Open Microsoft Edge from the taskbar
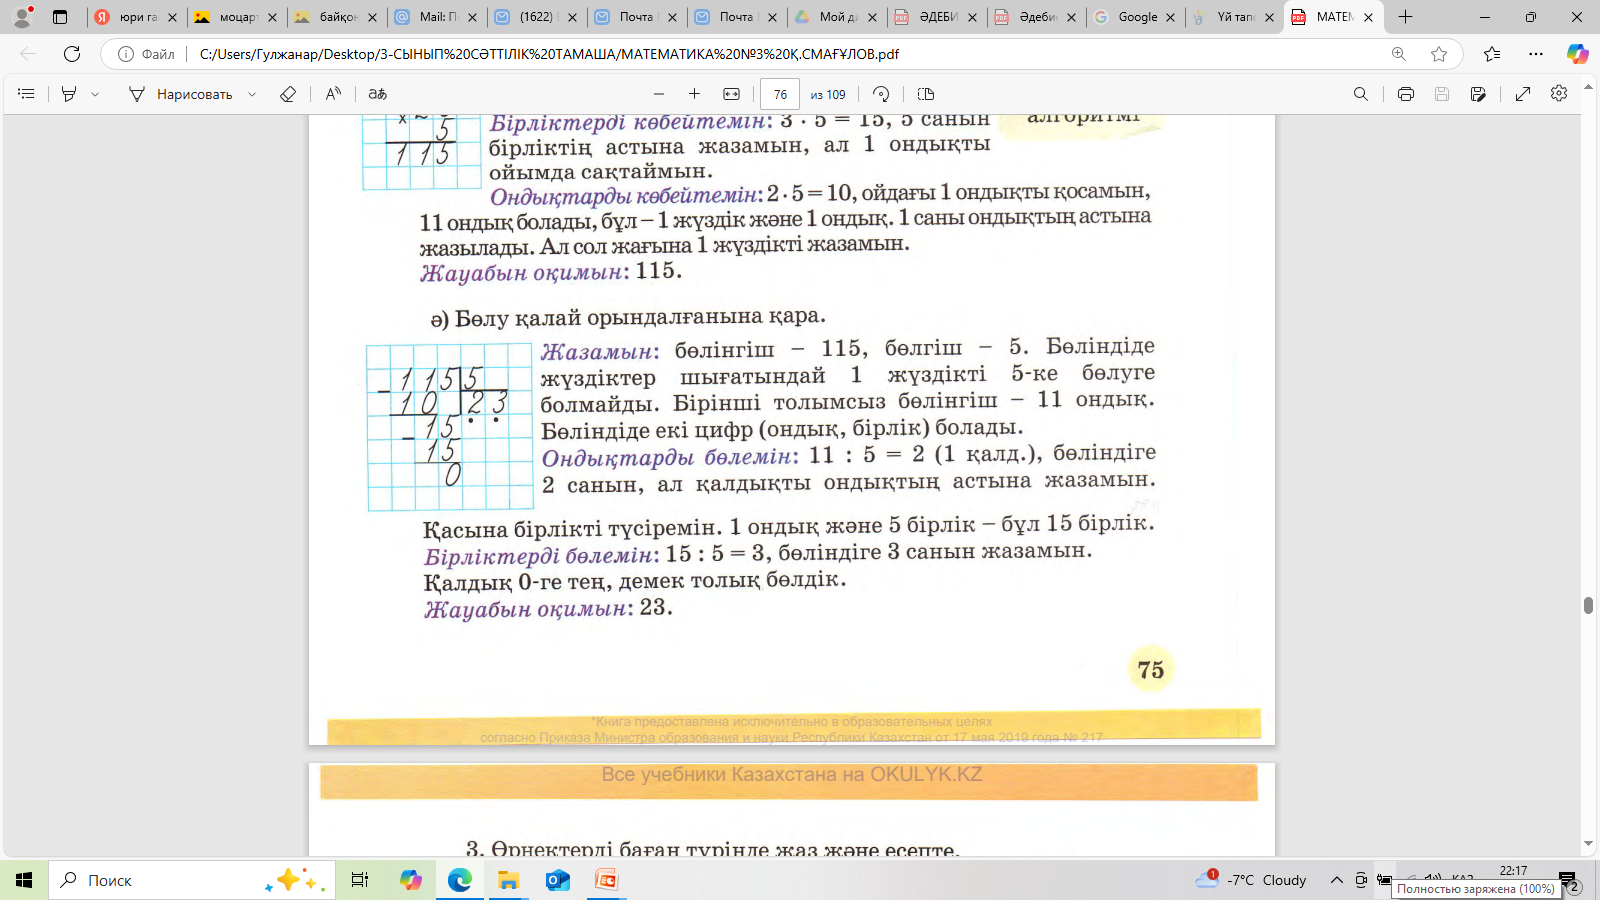The image size is (1600, 900). click(459, 880)
